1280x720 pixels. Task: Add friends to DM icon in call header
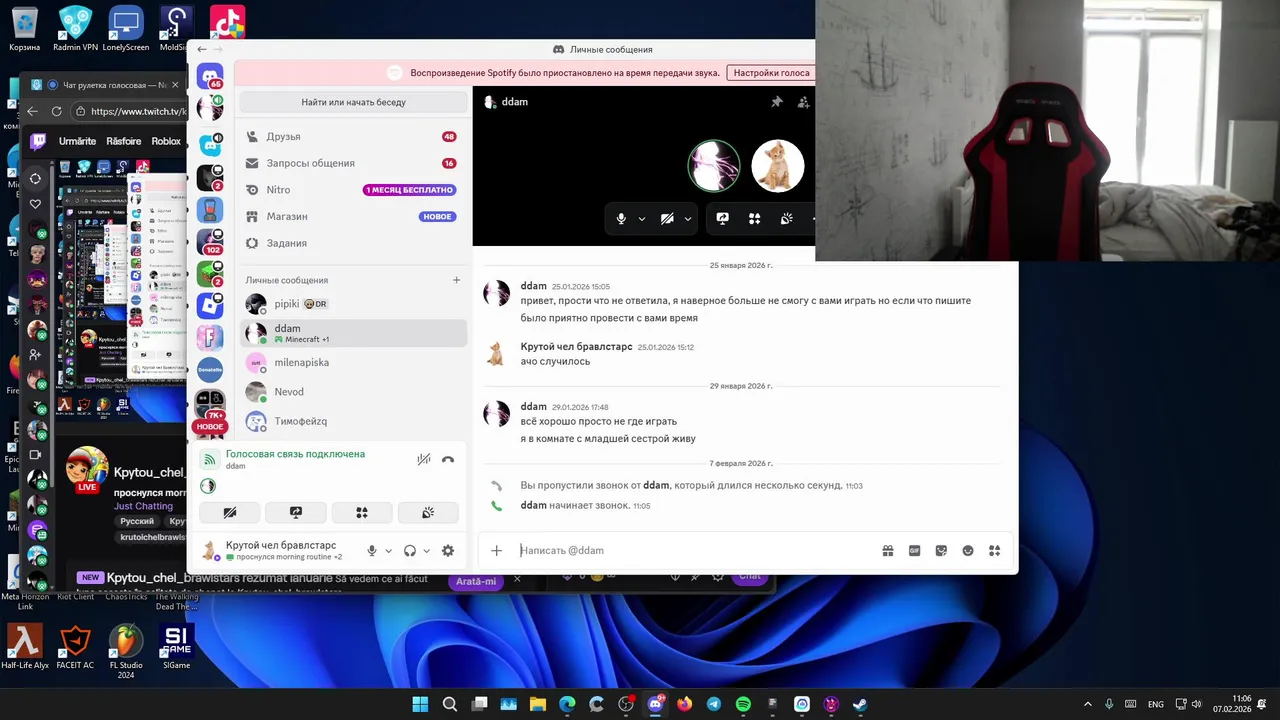point(803,102)
